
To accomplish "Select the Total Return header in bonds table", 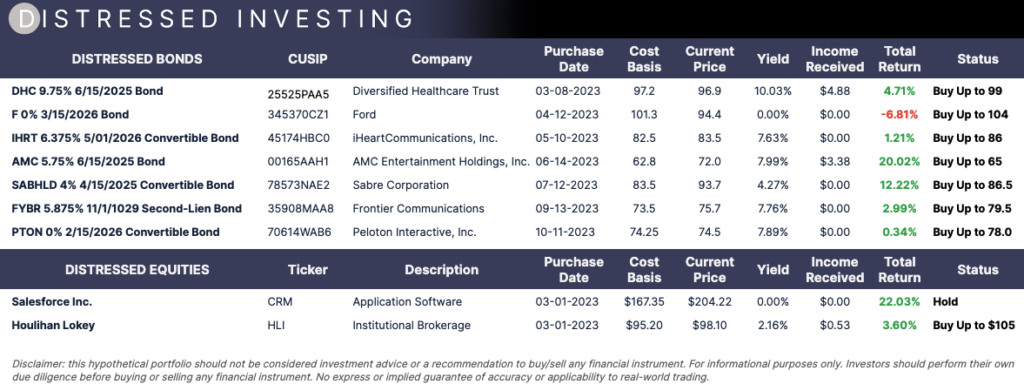I will point(899,59).
